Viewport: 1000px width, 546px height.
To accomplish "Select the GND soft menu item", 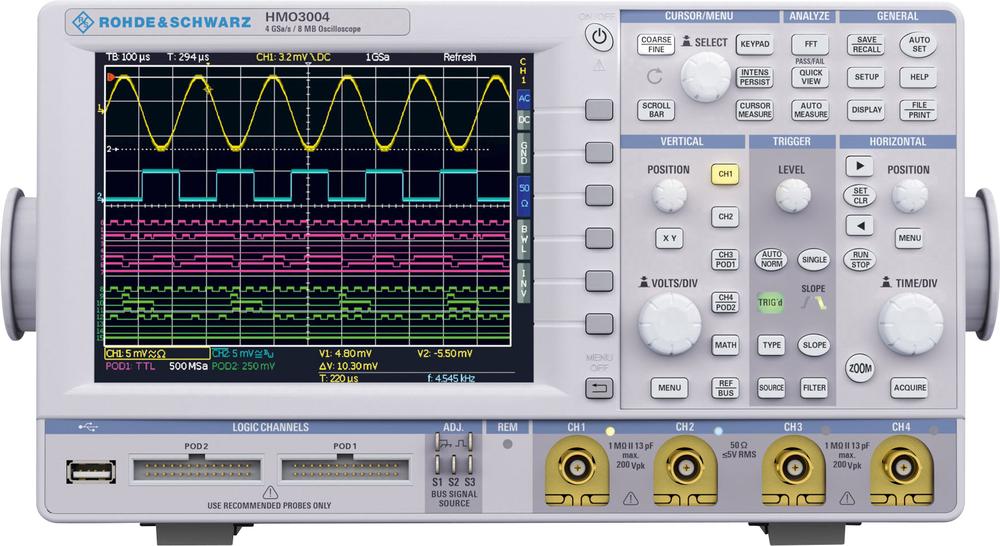I will (523, 153).
